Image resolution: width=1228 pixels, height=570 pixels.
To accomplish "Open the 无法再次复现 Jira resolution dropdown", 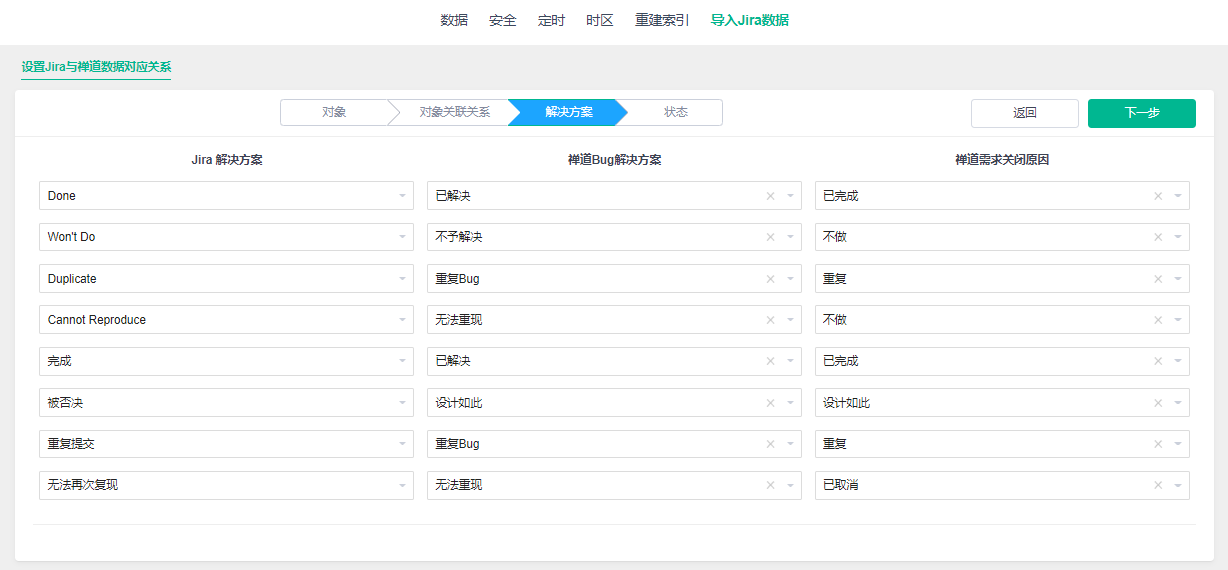I will point(226,485).
